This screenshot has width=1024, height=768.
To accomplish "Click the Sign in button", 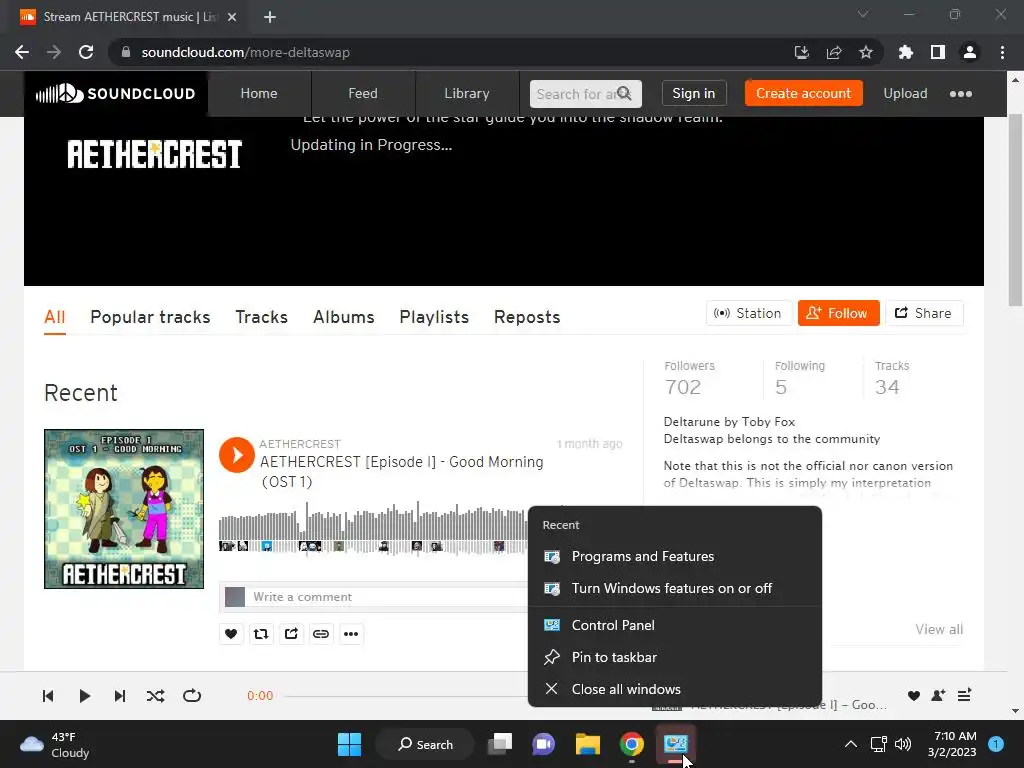I will click(x=694, y=93).
